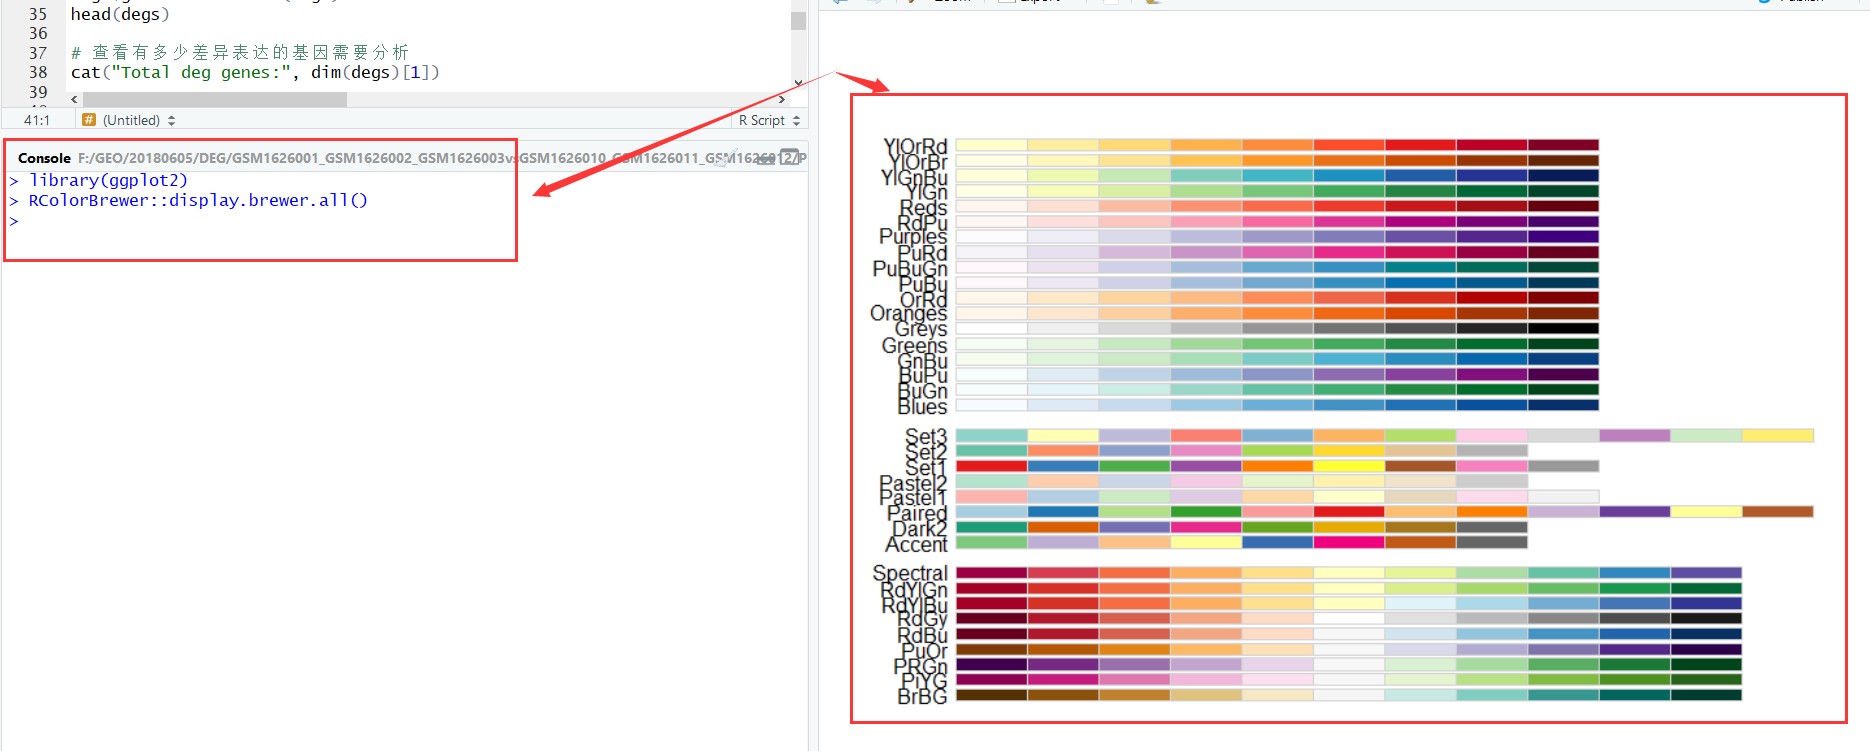Screen dimensions: 1870x751
Task: Click the head(degs) code on line 35
Action: click(120, 14)
